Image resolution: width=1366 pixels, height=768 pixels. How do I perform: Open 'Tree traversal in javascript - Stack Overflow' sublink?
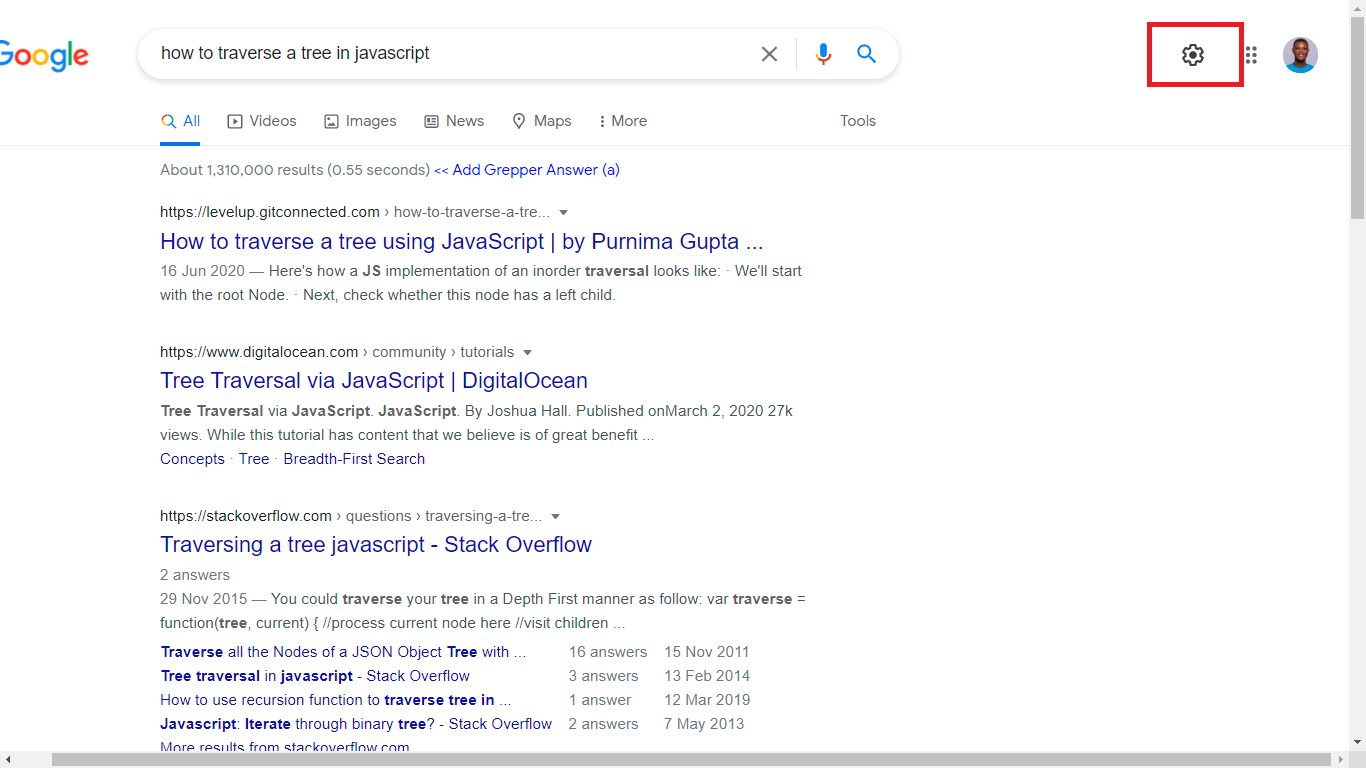click(315, 676)
